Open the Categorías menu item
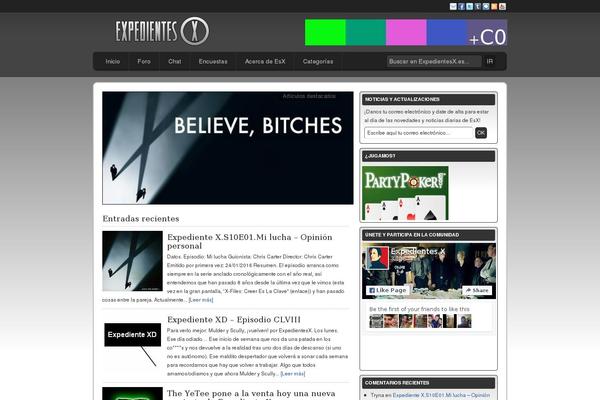Viewport: 600px width, 400px height. (x=318, y=61)
